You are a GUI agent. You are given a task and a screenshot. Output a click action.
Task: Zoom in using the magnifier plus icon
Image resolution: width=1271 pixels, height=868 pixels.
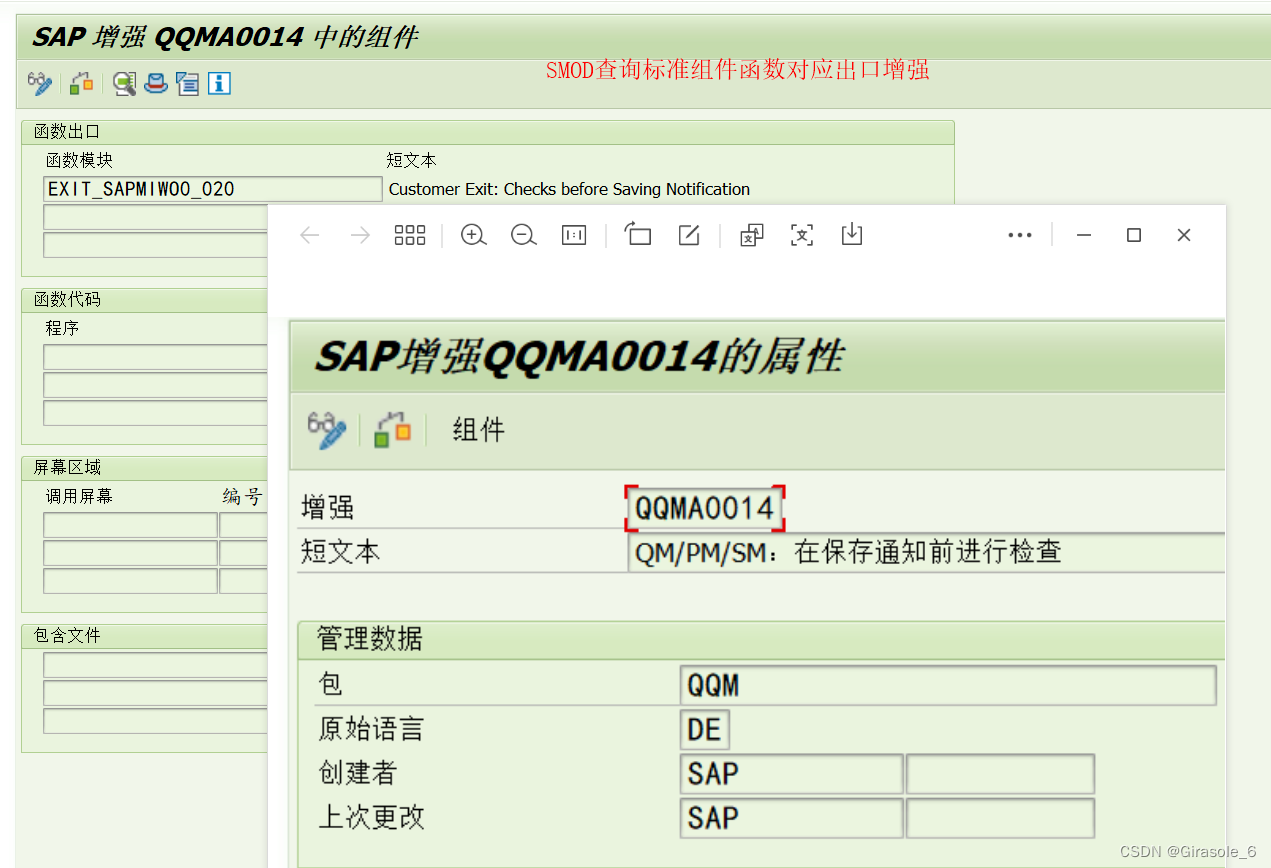[x=473, y=235]
